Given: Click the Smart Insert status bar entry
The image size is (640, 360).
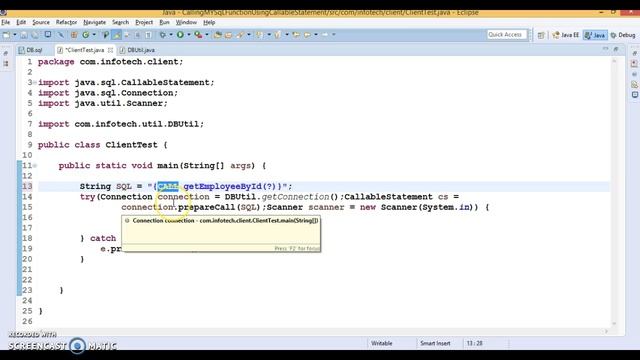Looking at the screenshot, I should pyautogui.click(x=435, y=344).
